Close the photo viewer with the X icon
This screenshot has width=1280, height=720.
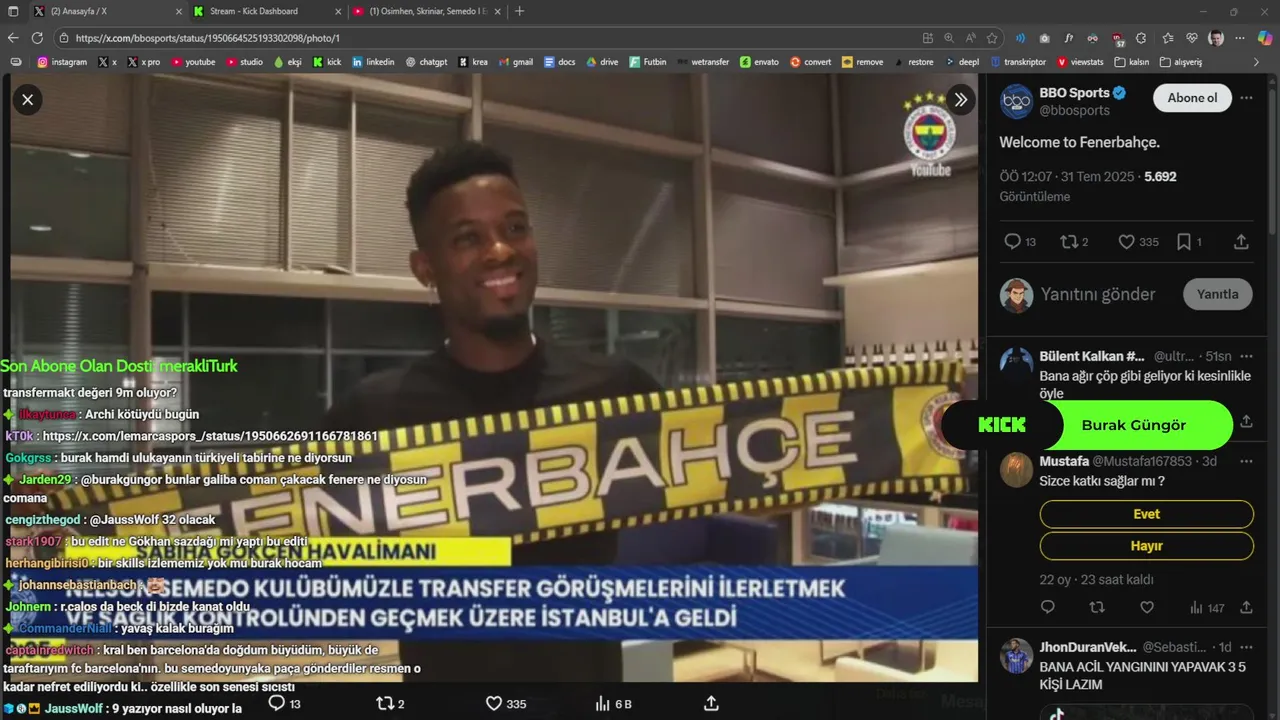(27, 100)
